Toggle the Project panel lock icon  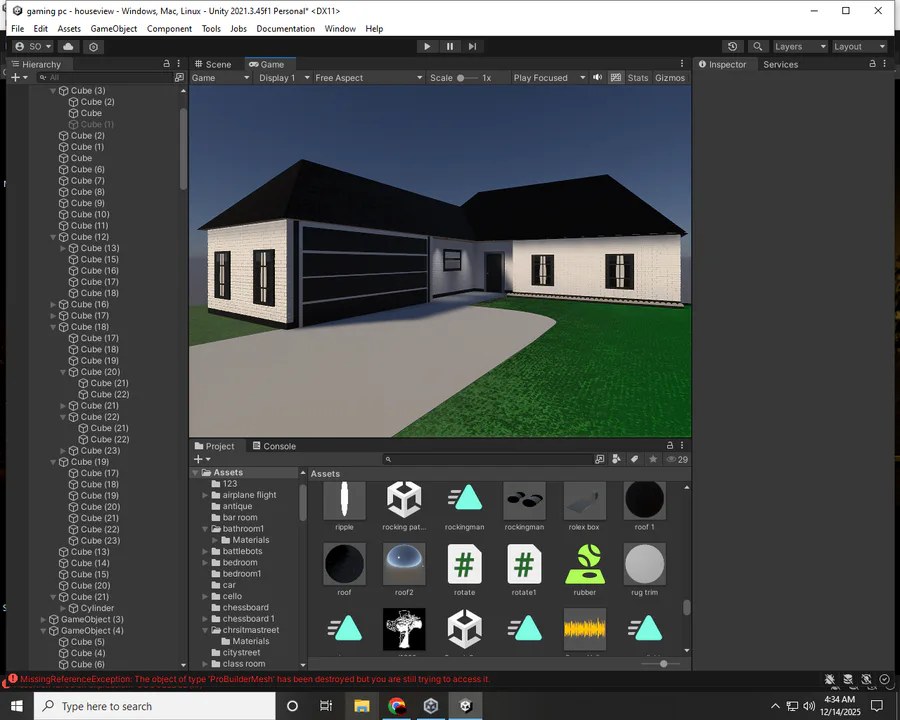pos(670,446)
